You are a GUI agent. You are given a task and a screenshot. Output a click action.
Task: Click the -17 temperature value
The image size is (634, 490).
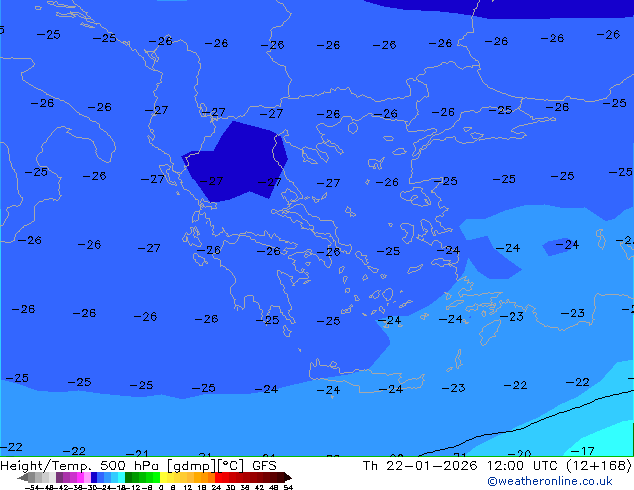click(583, 450)
